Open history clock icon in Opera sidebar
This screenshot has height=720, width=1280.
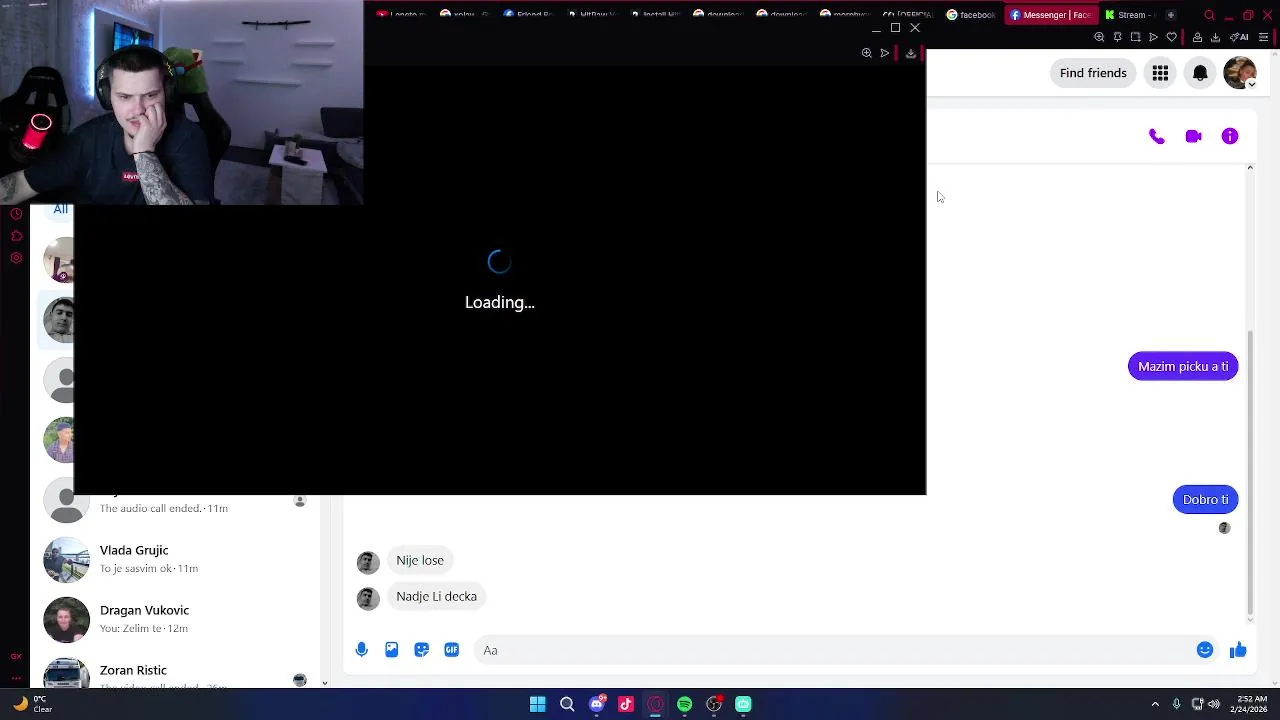16,214
